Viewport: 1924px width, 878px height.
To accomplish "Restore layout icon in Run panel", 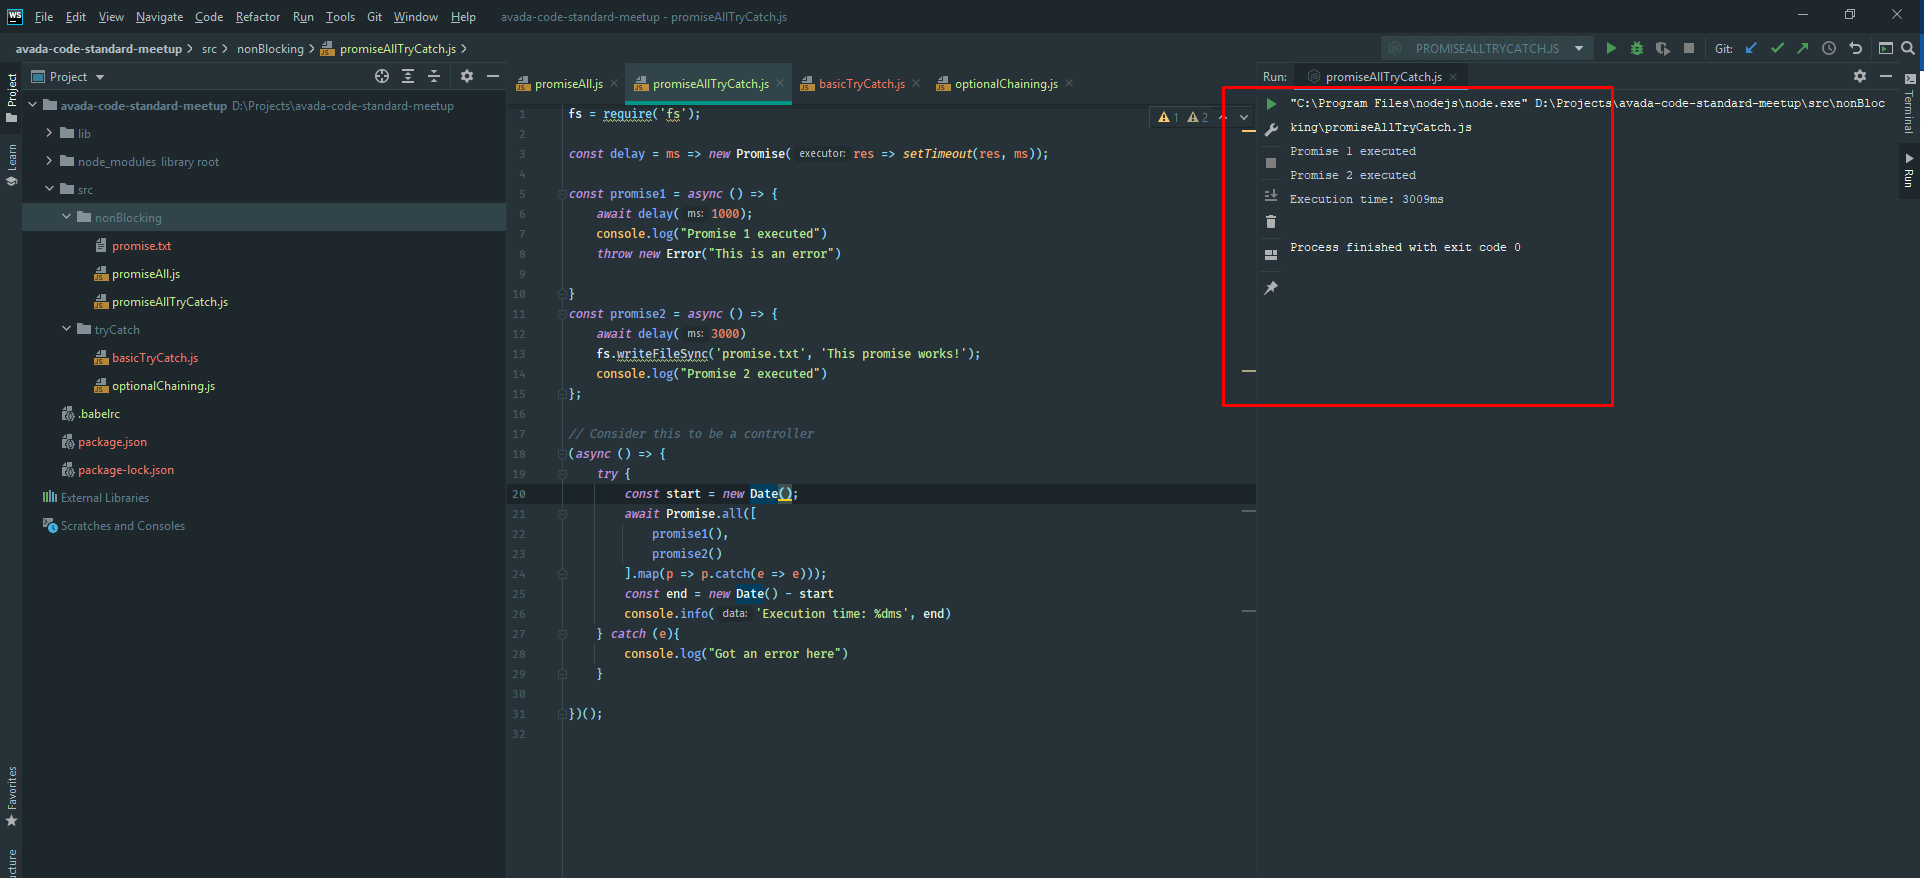I will (x=1271, y=255).
